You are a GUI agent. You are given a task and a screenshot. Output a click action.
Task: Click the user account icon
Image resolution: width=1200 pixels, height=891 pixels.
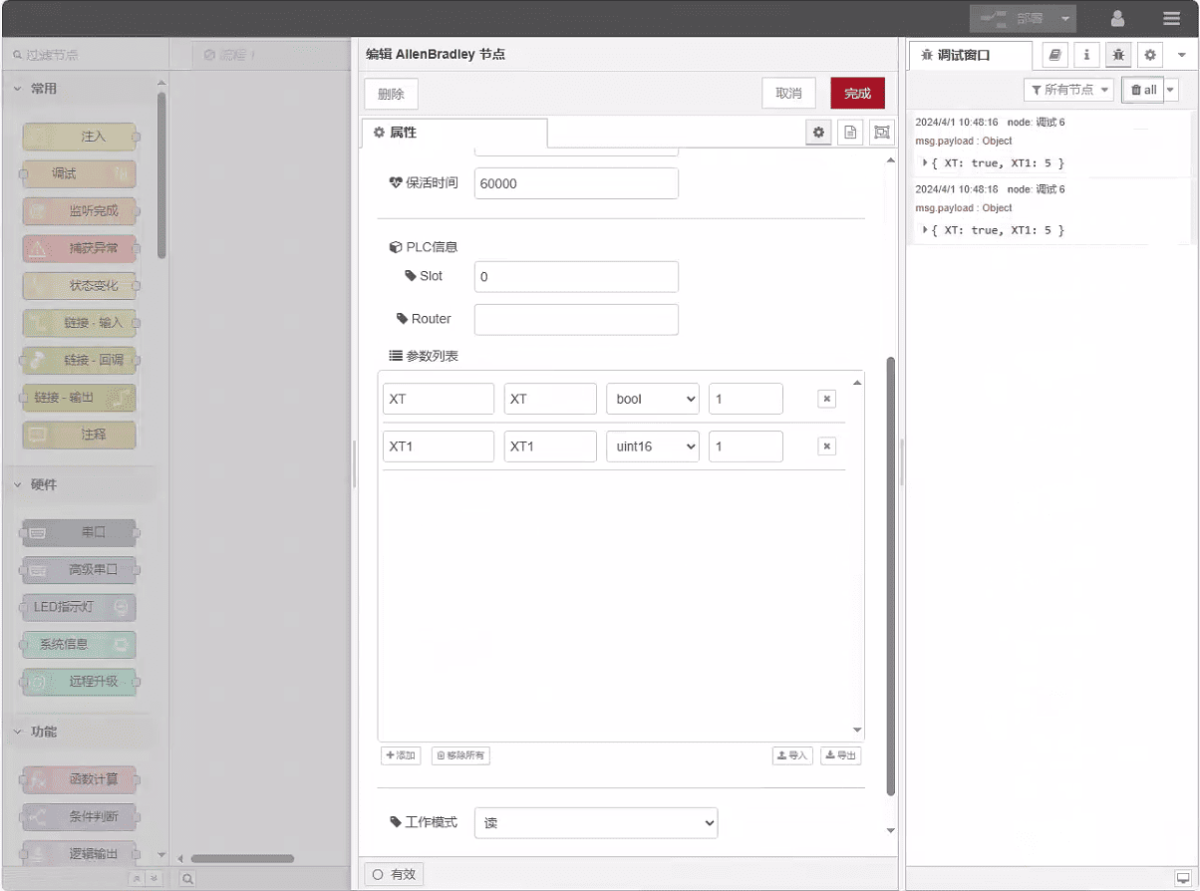[x=1118, y=18]
